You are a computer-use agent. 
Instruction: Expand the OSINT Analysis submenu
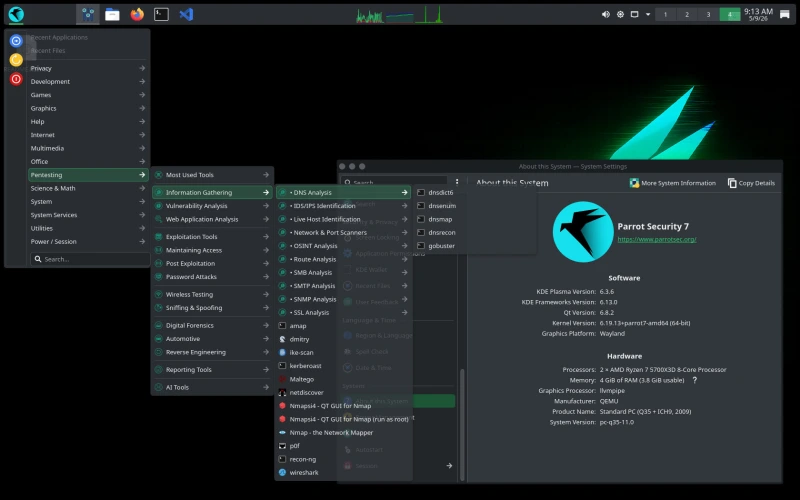(x=343, y=245)
